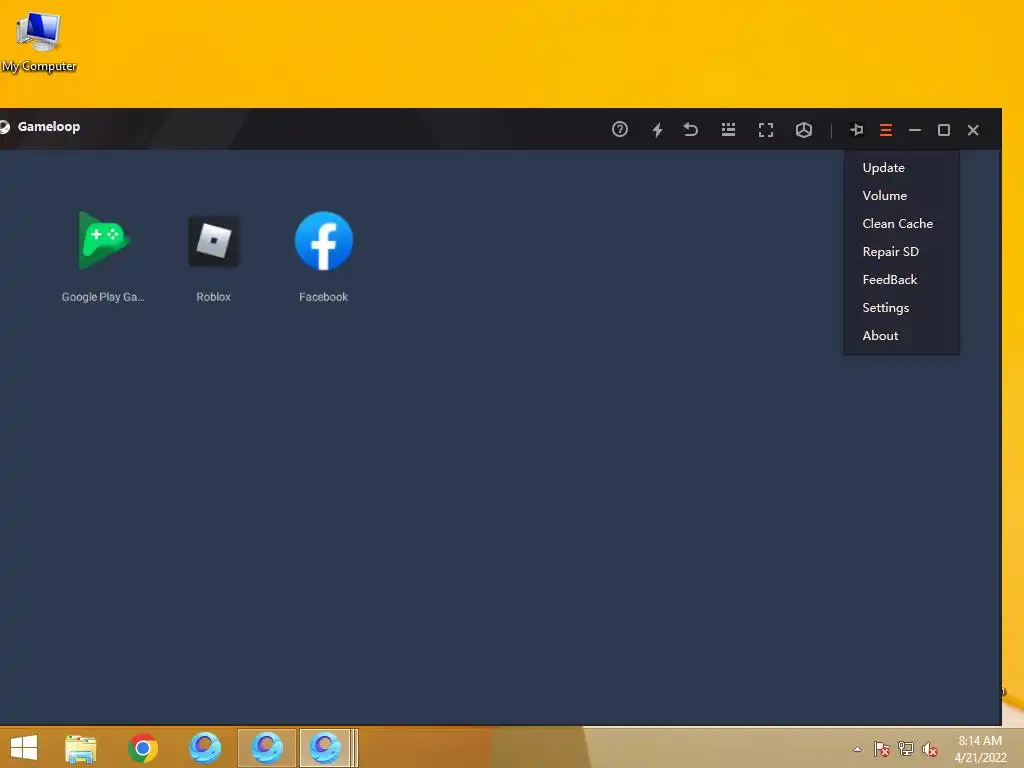Open the help question-mark icon in Gameloop

tap(620, 129)
